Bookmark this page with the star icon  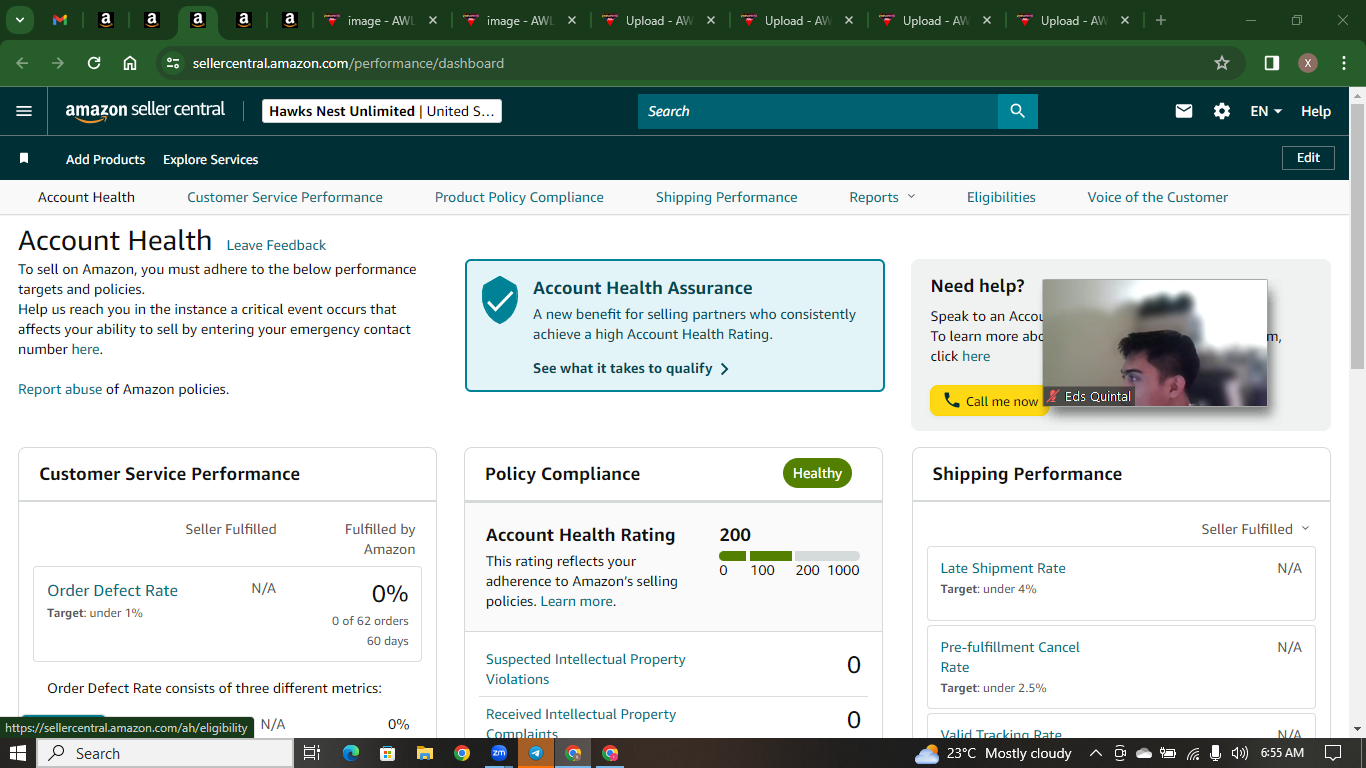[1221, 63]
